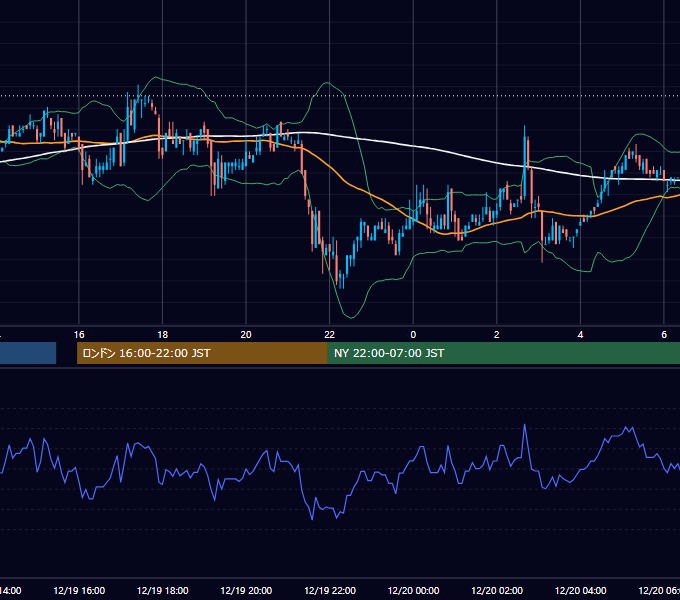680x600 pixels.
Task: Click the NY 22:00-07:00 JST session bar
Action: point(503,353)
